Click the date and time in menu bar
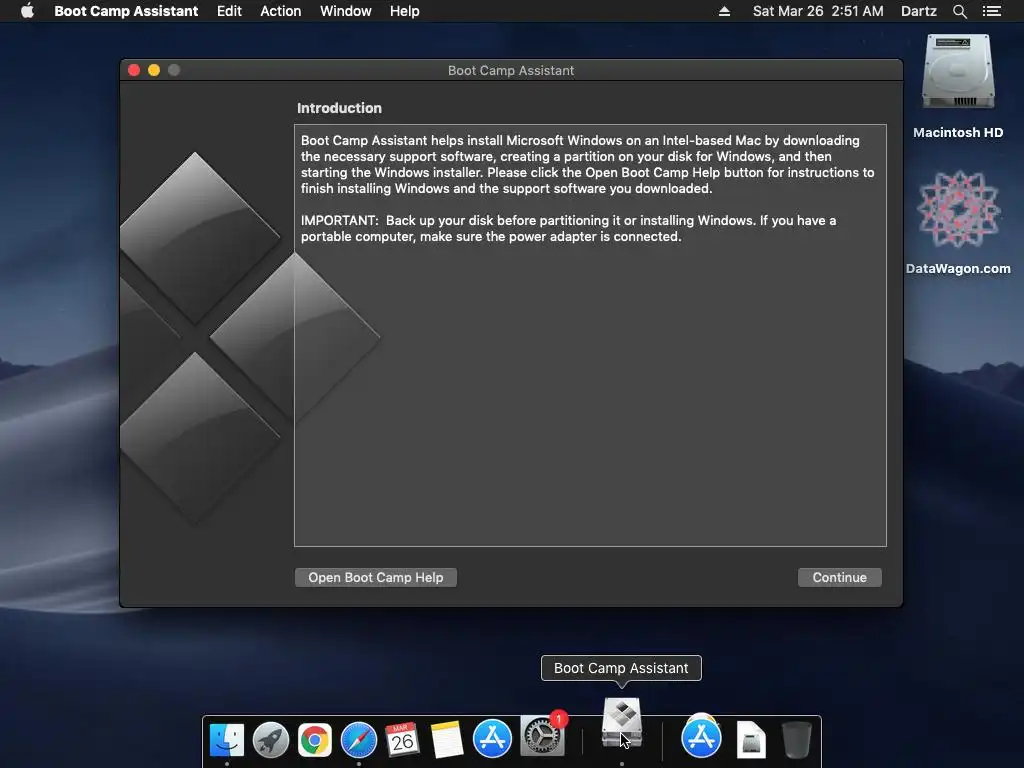 point(818,11)
